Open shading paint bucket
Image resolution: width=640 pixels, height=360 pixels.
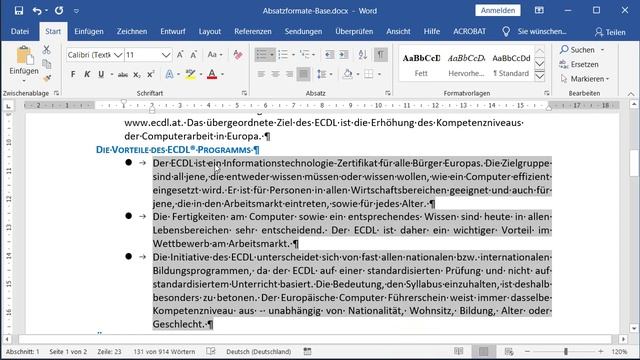[348, 74]
